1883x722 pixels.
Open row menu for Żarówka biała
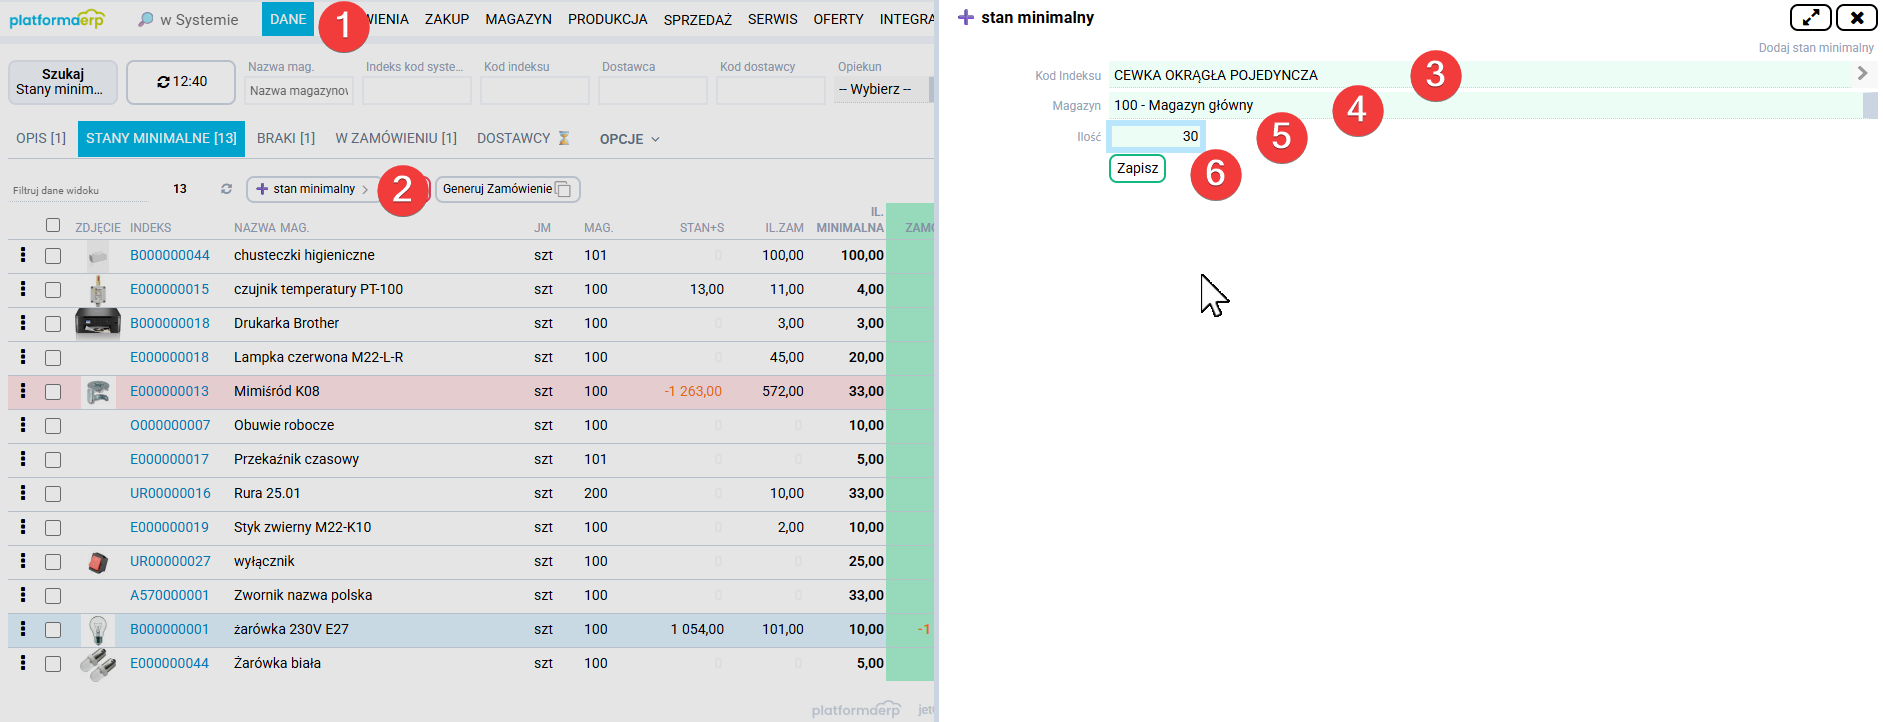23,663
